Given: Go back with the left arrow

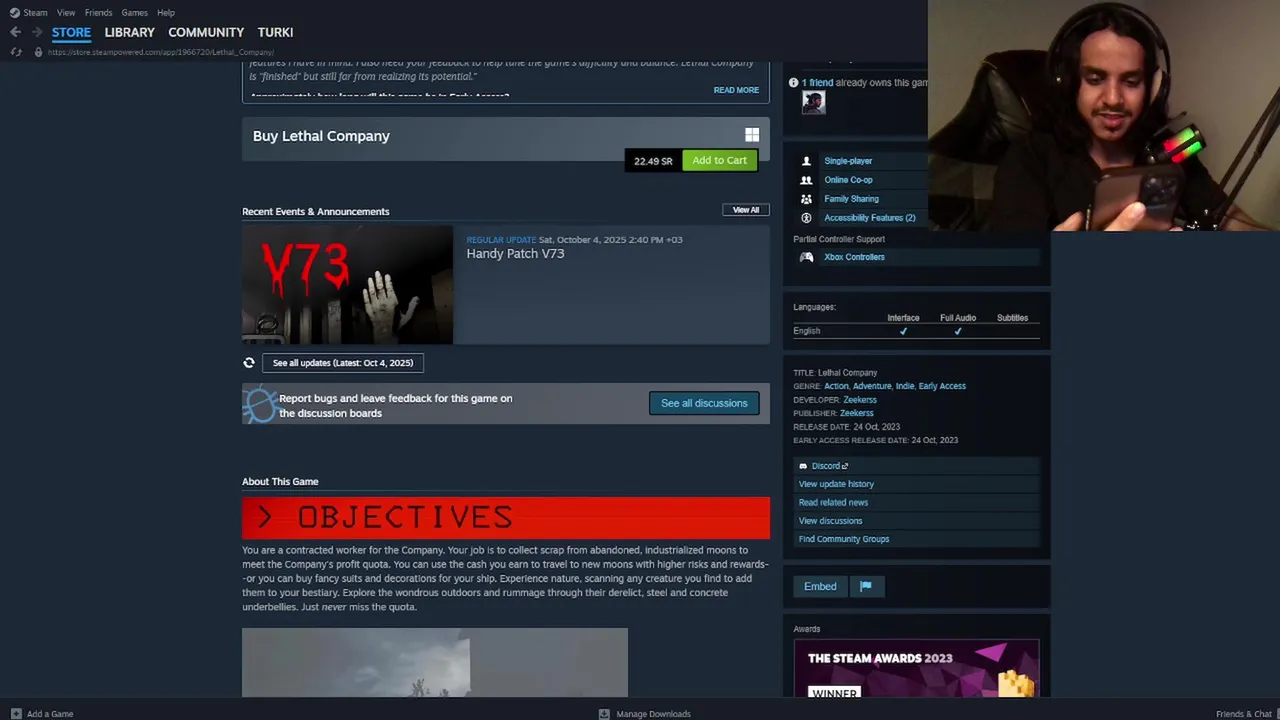Looking at the screenshot, I should tap(15, 32).
